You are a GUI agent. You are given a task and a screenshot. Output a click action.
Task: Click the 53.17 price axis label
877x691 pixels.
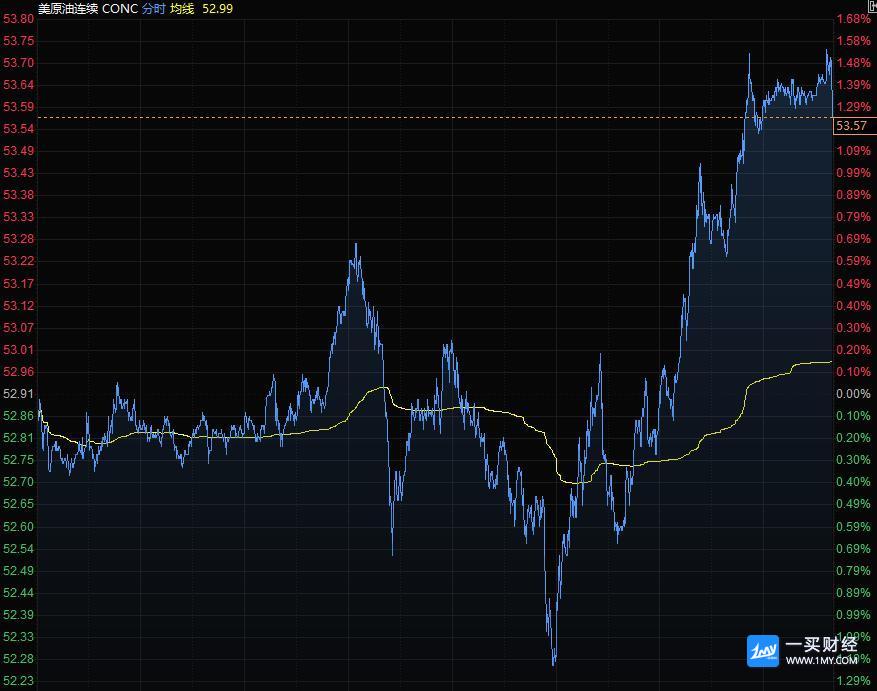click(18, 284)
